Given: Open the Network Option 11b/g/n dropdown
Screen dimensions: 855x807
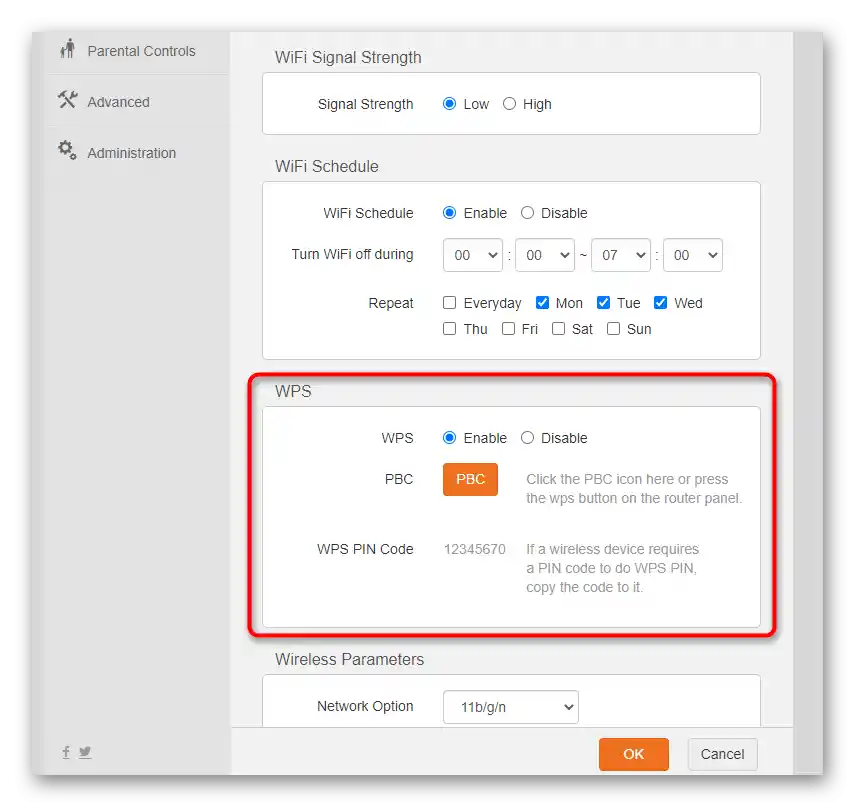Looking at the screenshot, I should coord(511,707).
